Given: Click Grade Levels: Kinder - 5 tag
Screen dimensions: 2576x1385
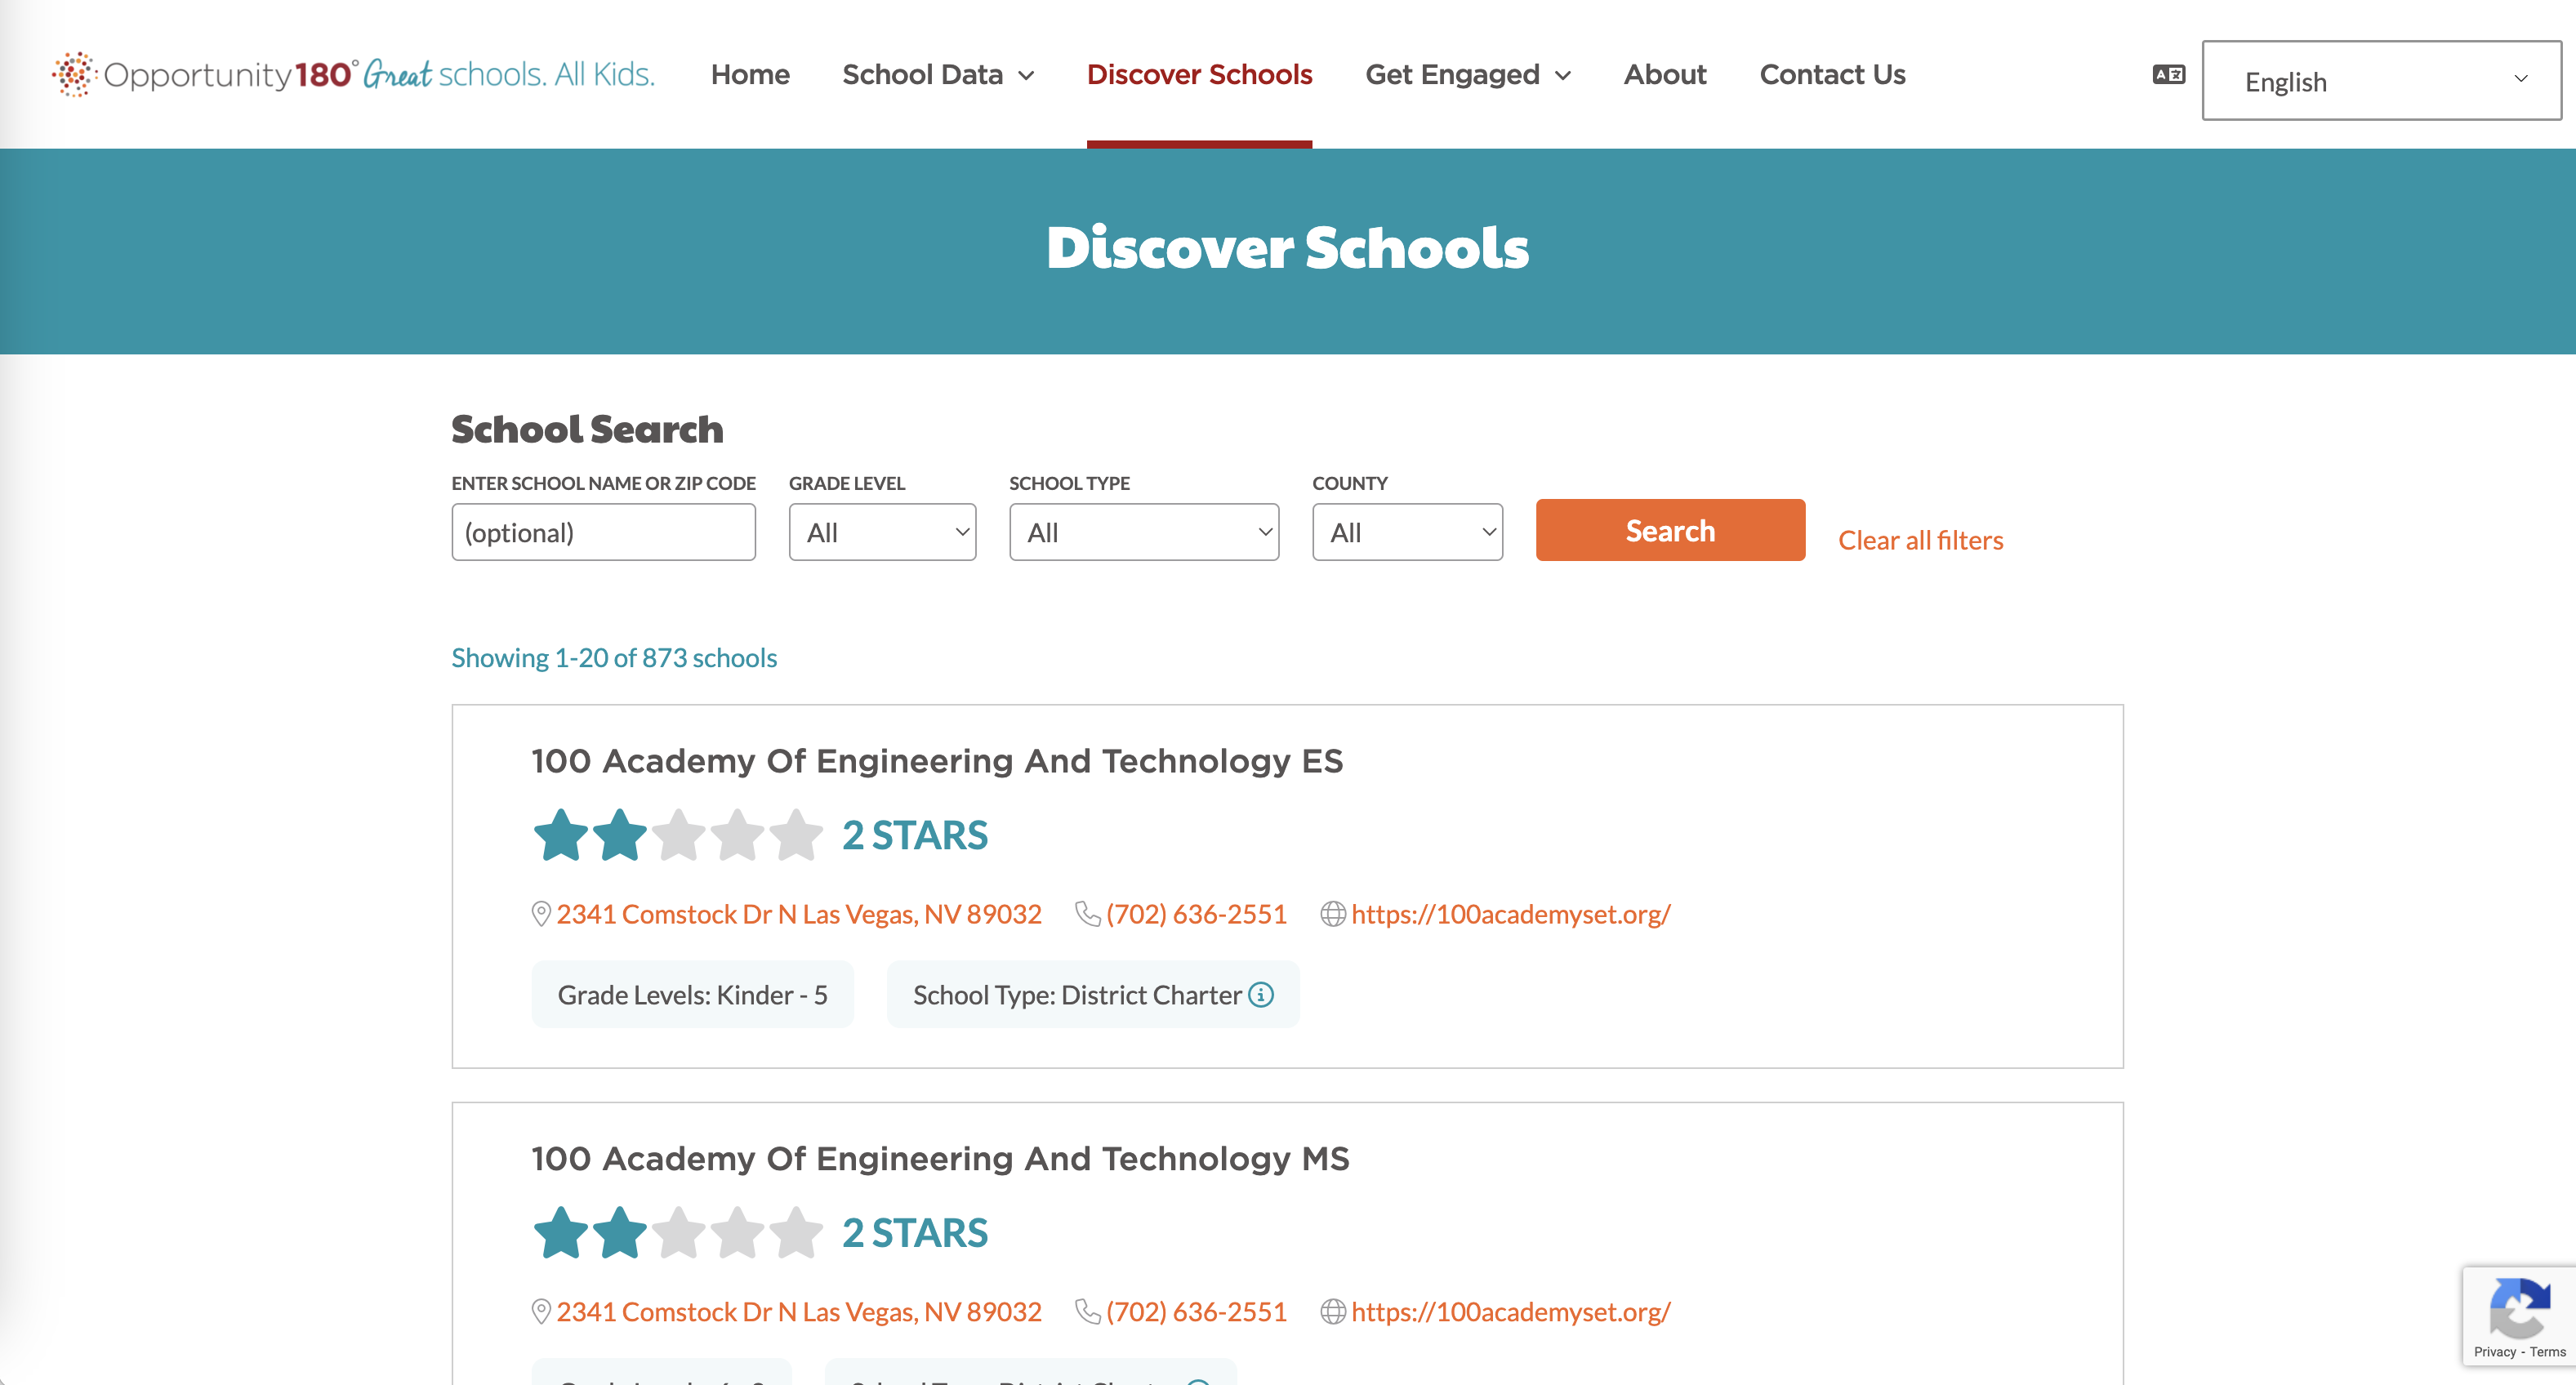Looking at the screenshot, I should [692, 994].
